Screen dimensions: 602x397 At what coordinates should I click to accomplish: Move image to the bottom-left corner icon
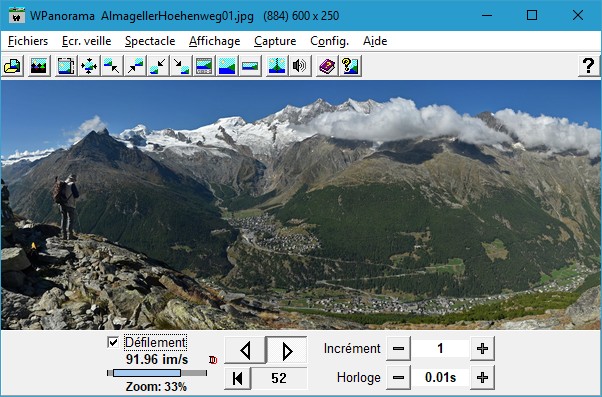coord(158,66)
